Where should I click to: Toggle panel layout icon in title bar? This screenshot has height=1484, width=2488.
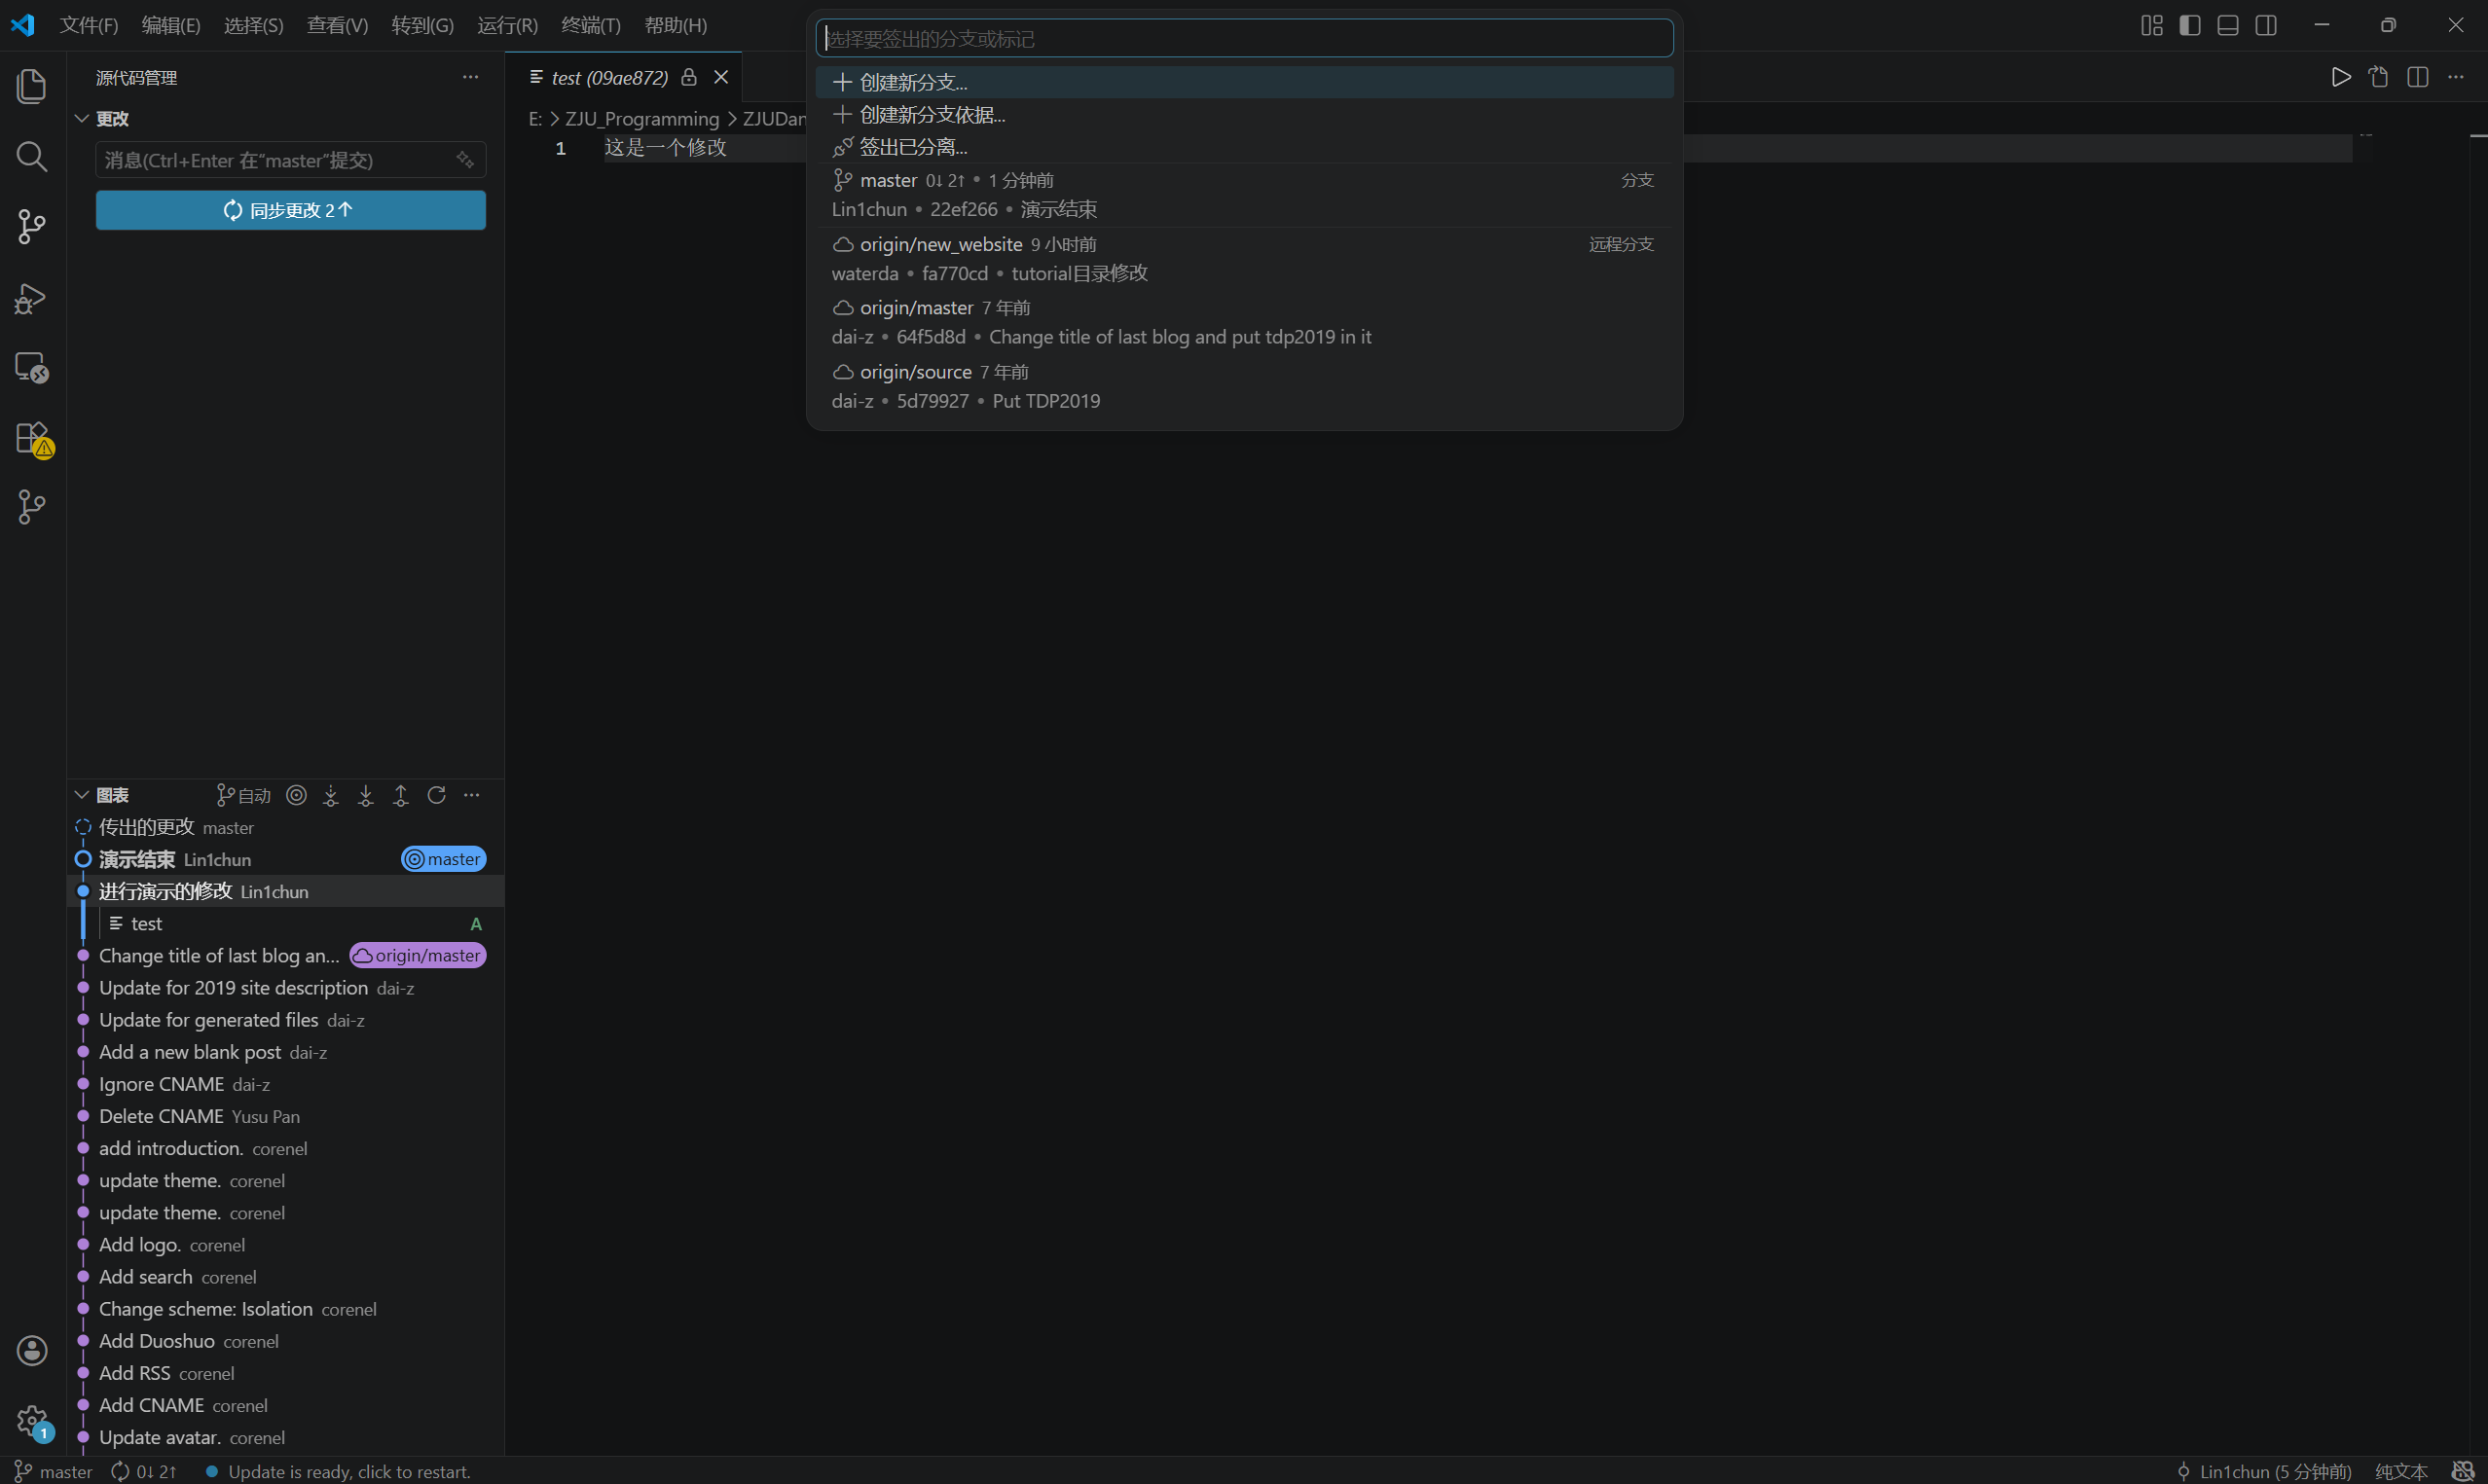[x=2228, y=25]
